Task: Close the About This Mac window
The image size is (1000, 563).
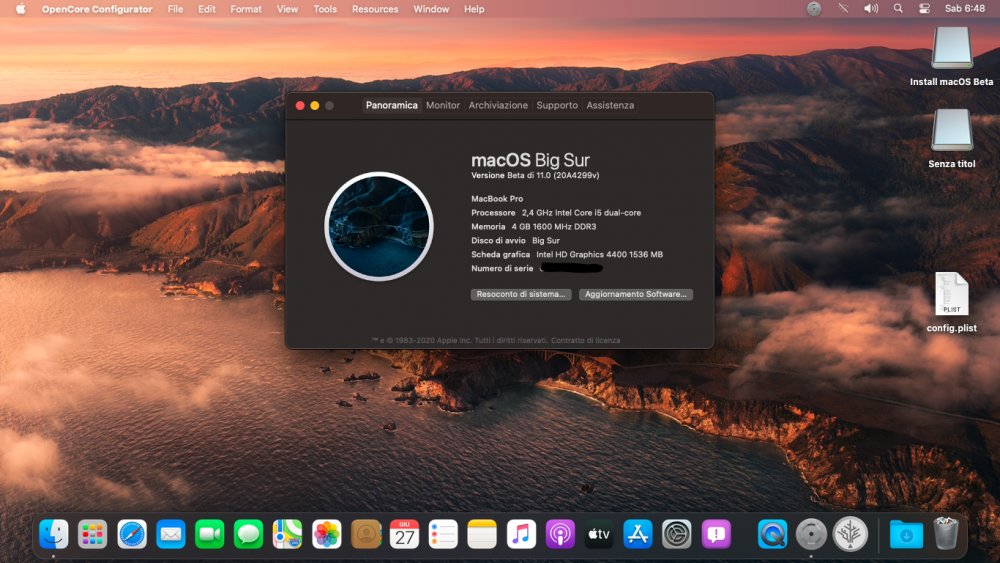Action: coord(300,106)
